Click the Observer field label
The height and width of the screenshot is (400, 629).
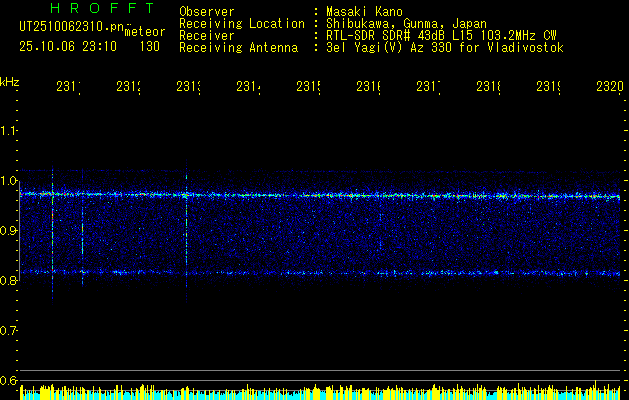click(207, 12)
